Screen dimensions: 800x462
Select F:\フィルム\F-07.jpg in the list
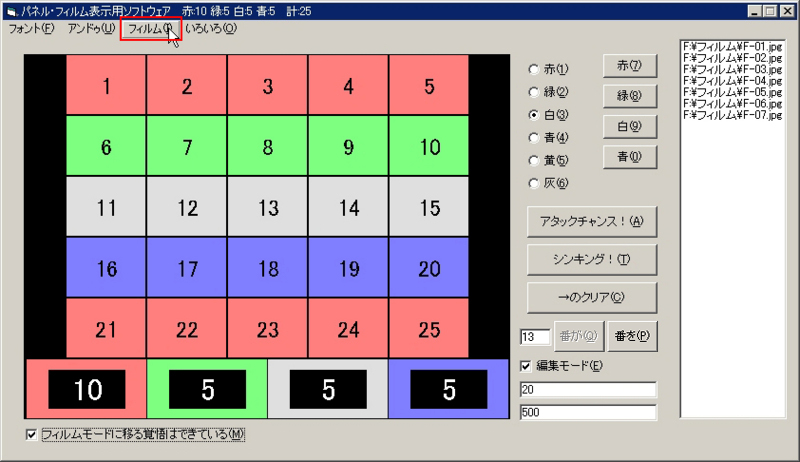tap(732, 115)
